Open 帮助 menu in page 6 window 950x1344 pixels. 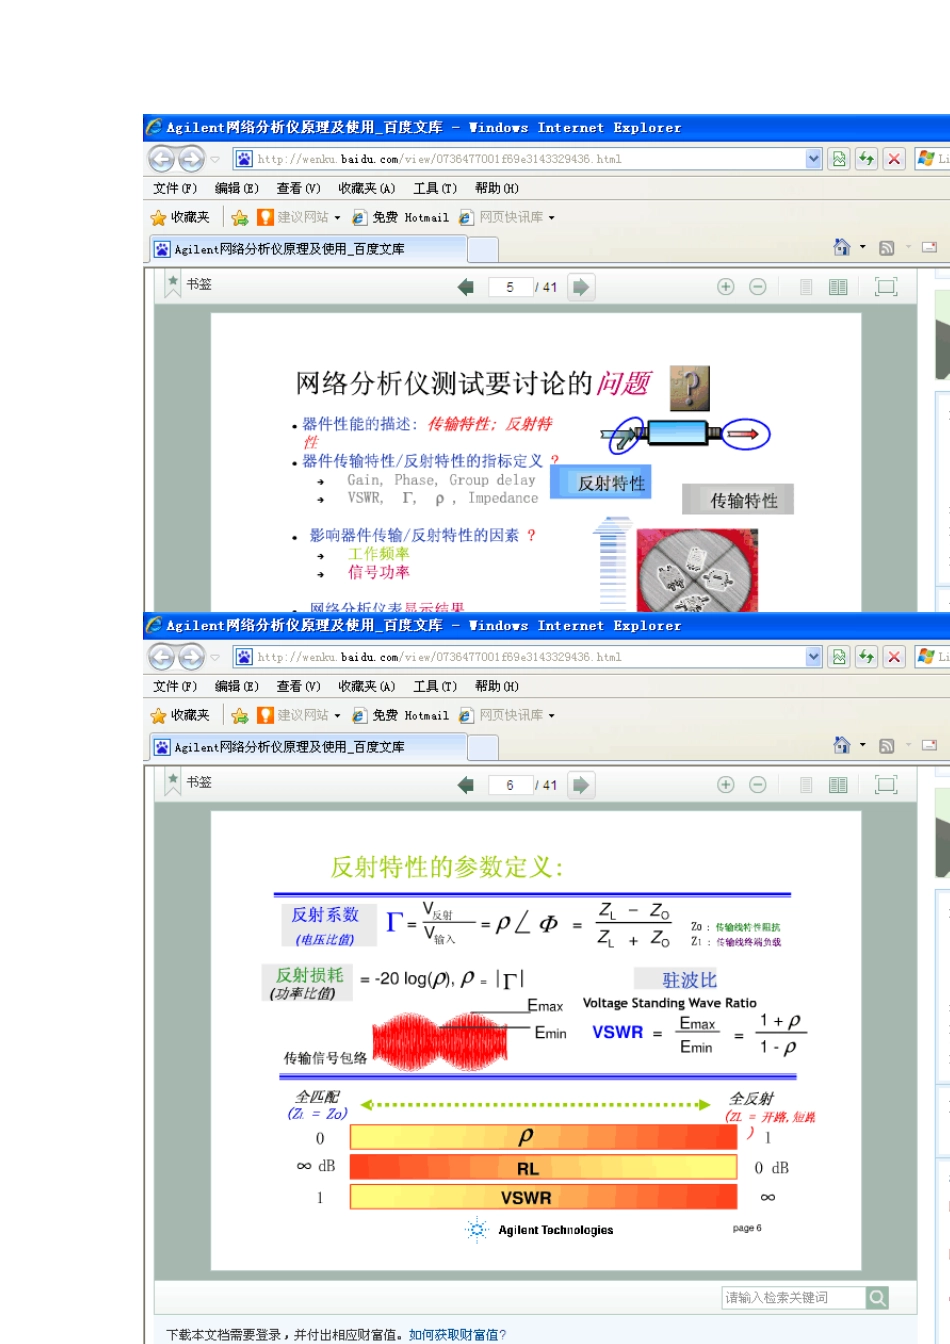coord(497,686)
